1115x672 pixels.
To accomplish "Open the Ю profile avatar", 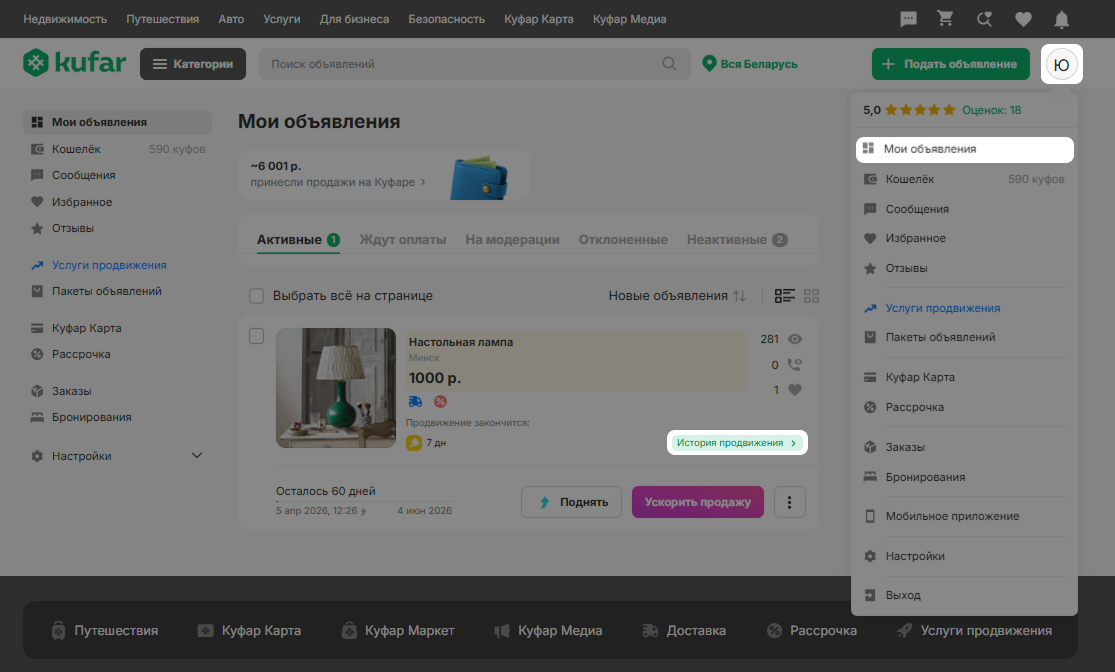I will 1062,64.
